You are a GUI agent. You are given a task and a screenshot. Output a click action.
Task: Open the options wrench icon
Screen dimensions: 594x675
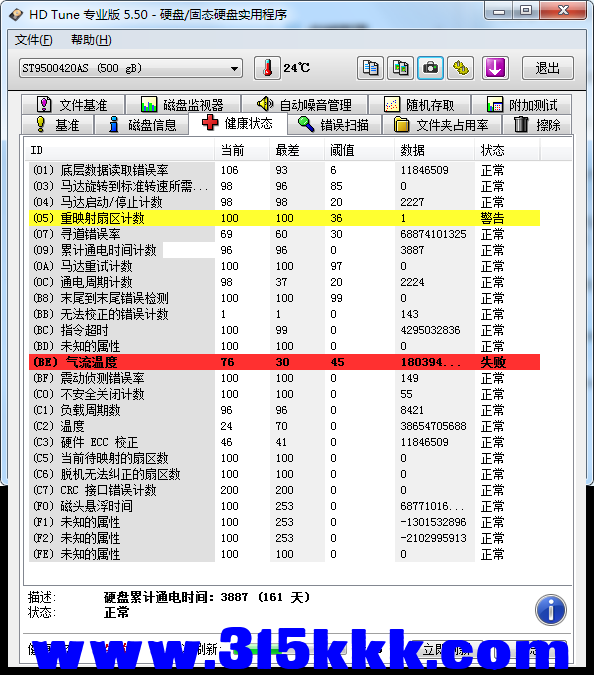(461, 68)
